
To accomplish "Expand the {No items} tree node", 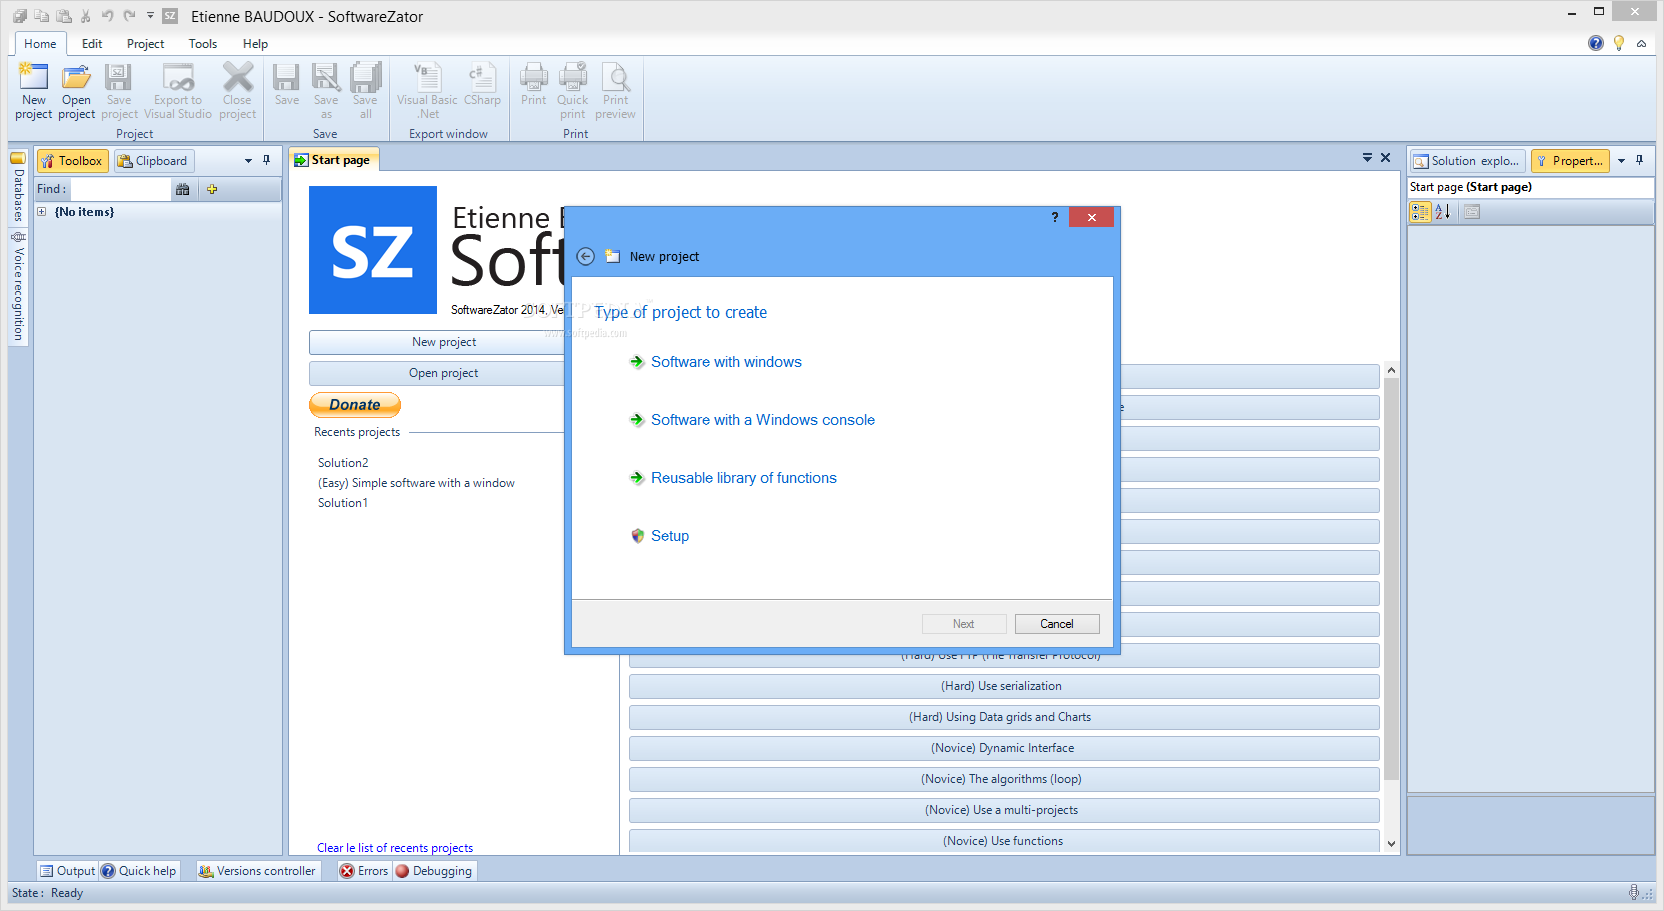I will [x=42, y=212].
